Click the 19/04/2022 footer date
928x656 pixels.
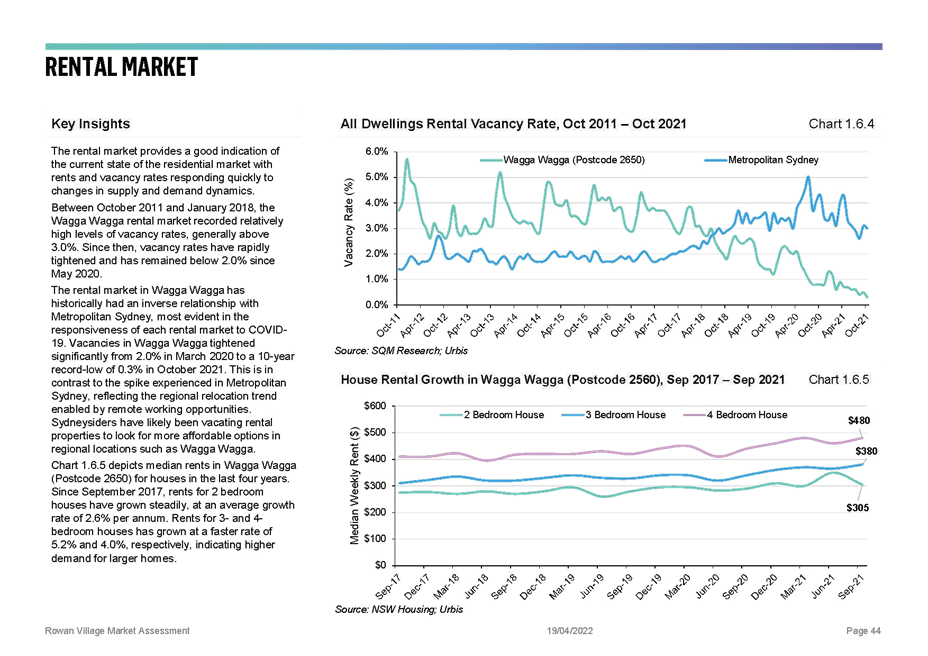569,631
